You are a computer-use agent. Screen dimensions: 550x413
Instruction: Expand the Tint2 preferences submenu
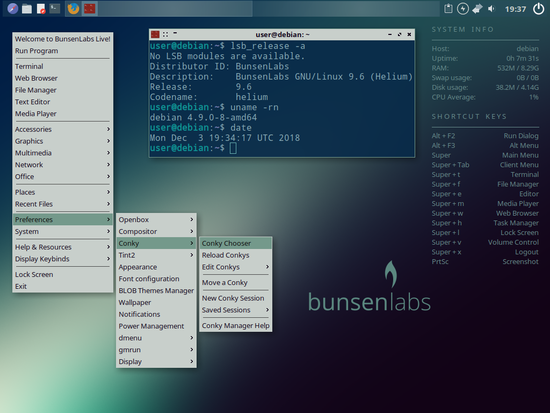156,255
